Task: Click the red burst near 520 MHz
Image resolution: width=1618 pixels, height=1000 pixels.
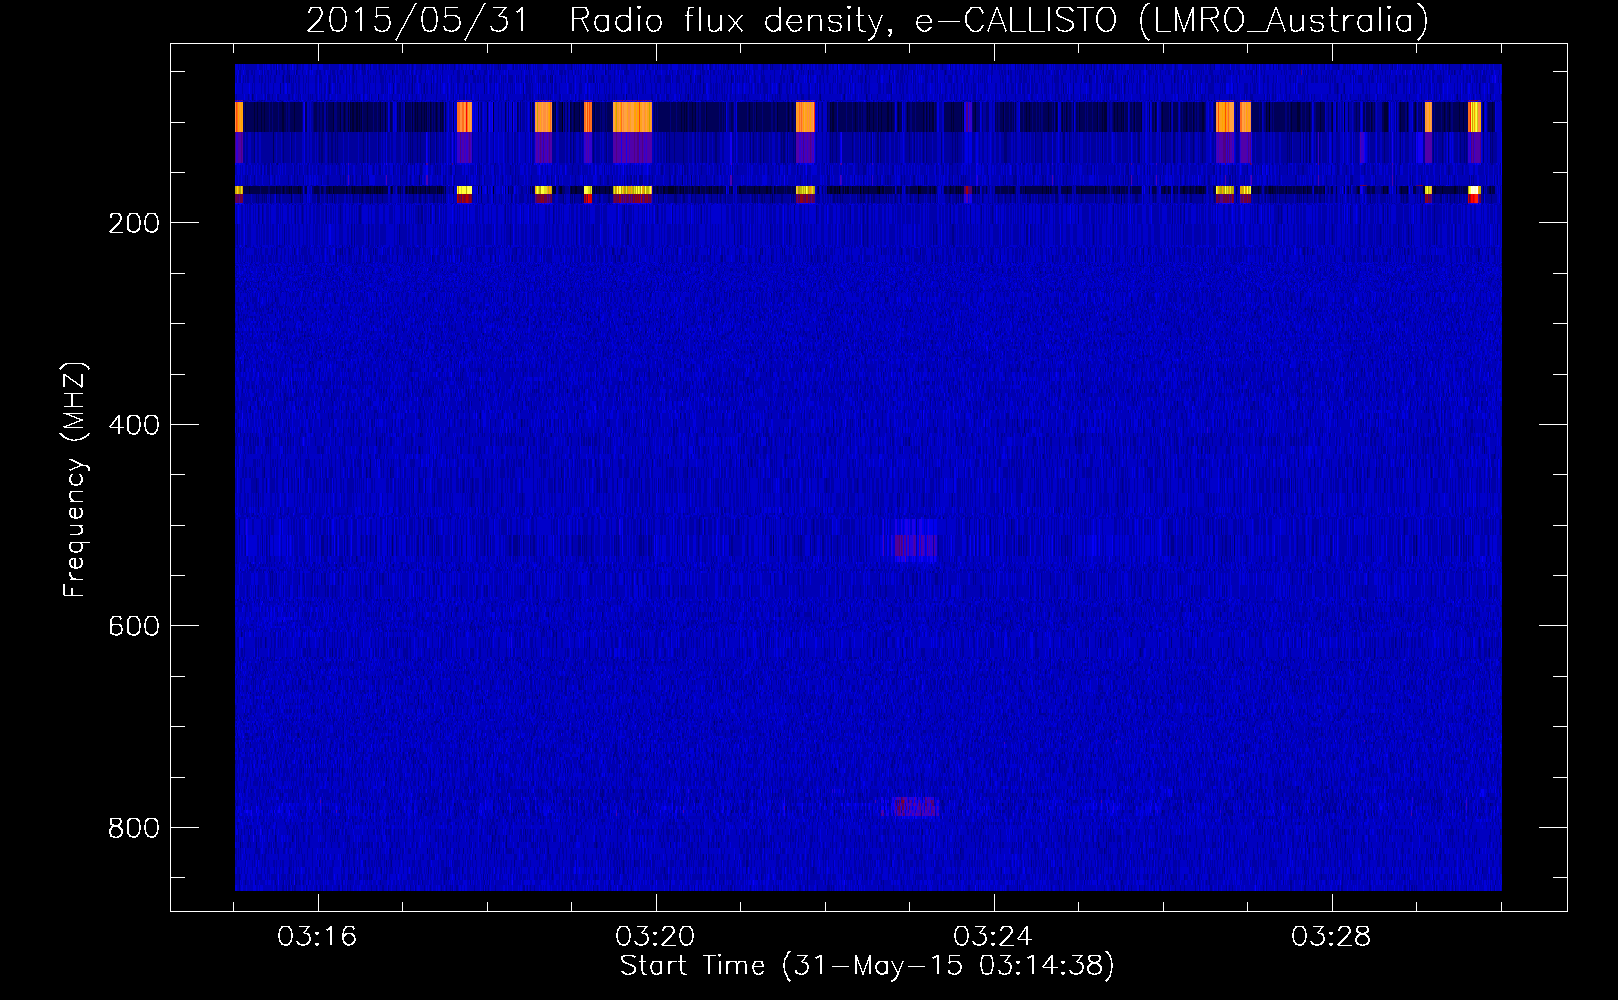Action: pyautogui.click(x=916, y=545)
